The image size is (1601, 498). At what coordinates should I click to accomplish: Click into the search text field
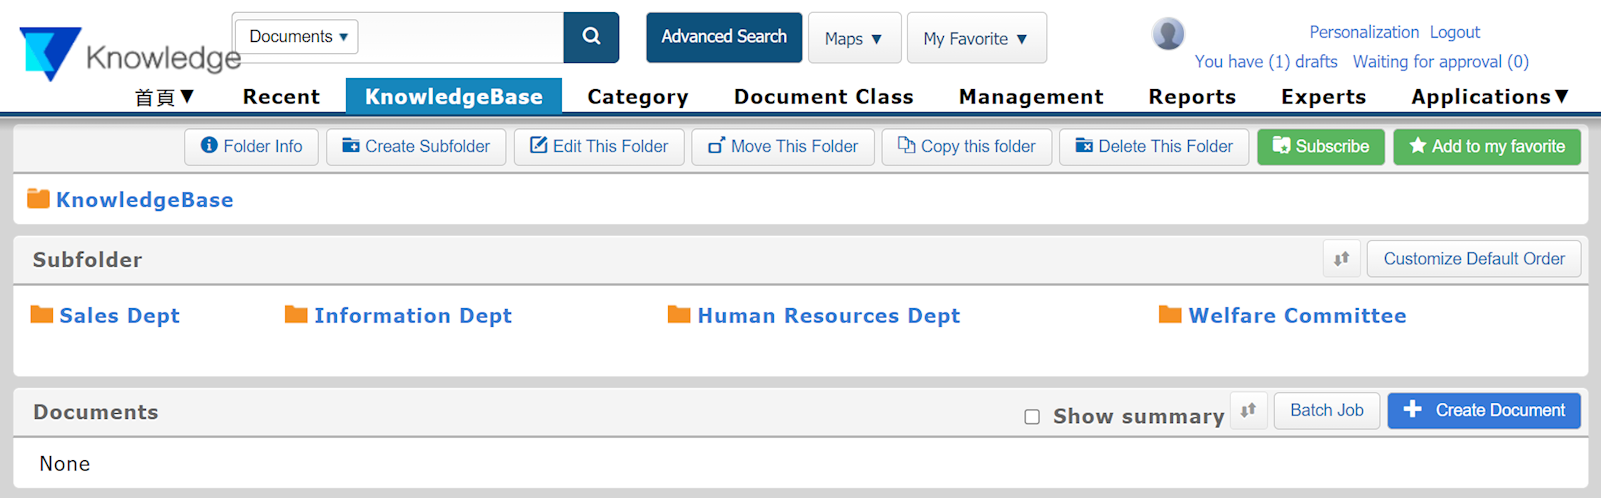click(x=460, y=38)
